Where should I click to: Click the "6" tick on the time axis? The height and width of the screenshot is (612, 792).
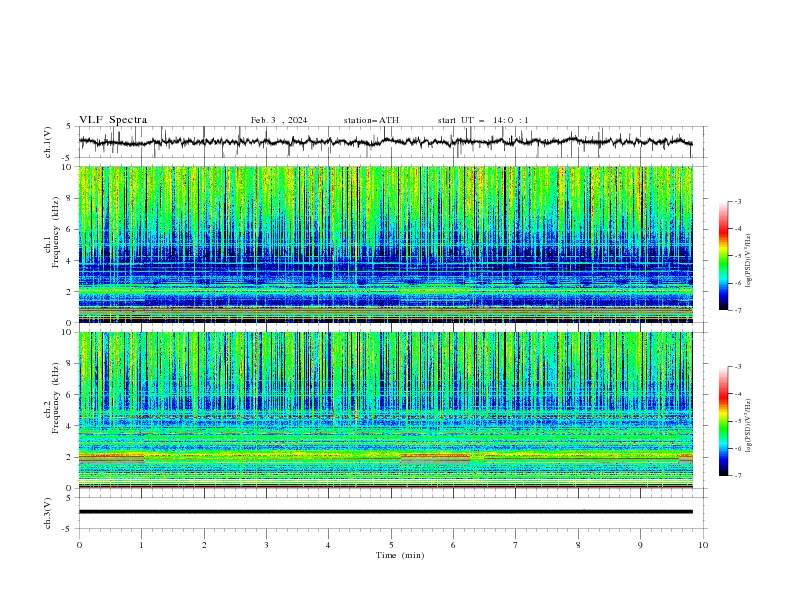(453, 545)
